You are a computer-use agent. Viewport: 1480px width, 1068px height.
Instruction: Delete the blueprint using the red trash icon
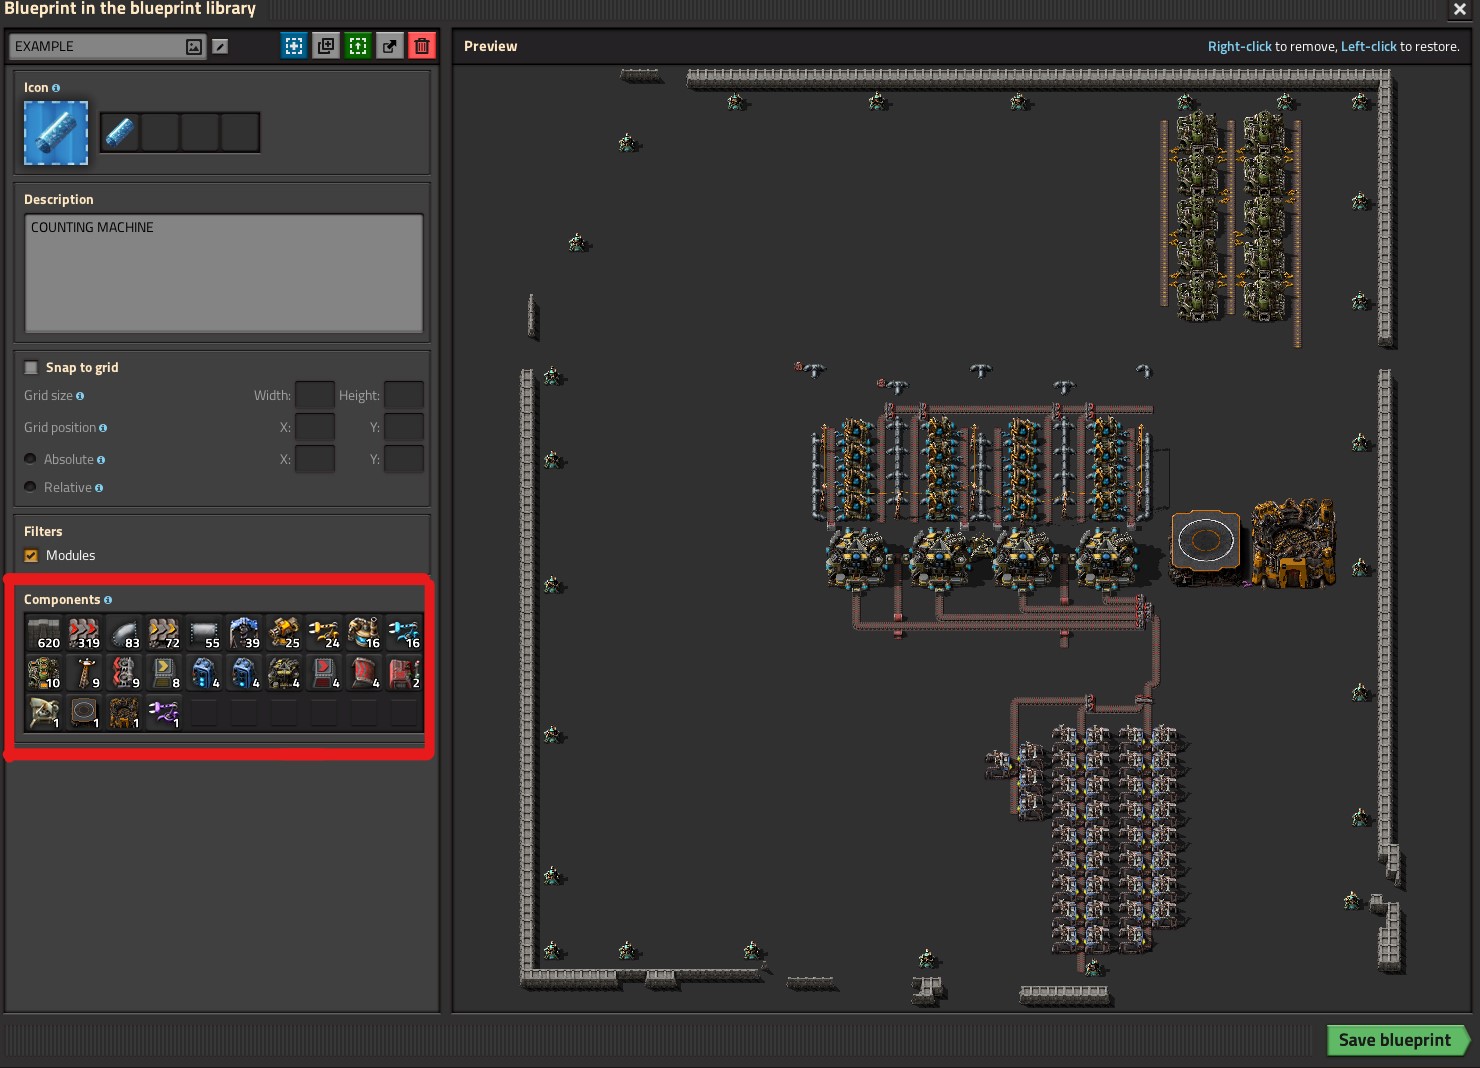coord(421,45)
